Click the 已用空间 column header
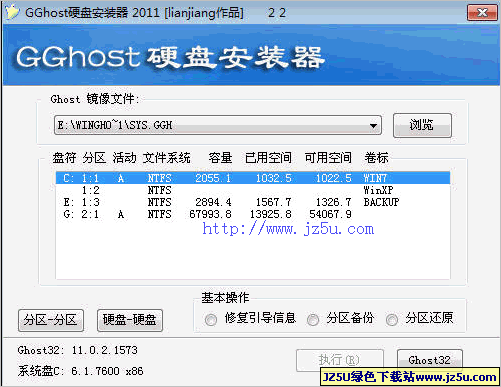Screen dimensions: 501x387 click(x=268, y=158)
